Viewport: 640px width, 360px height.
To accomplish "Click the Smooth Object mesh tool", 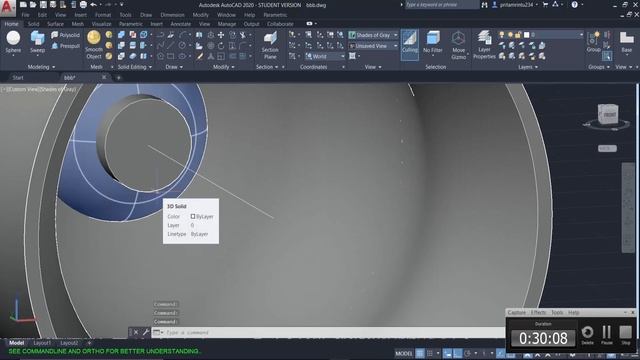I will [x=93, y=44].
